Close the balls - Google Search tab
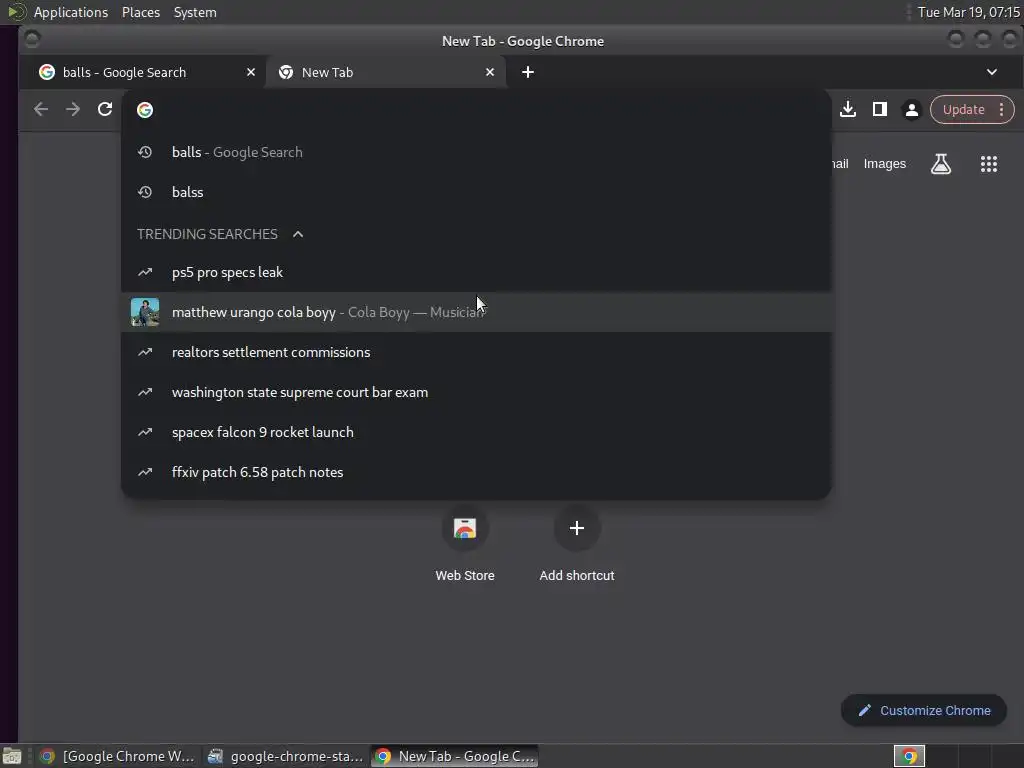The height and width of the screenshot is (768, 1024). (251, 72)
